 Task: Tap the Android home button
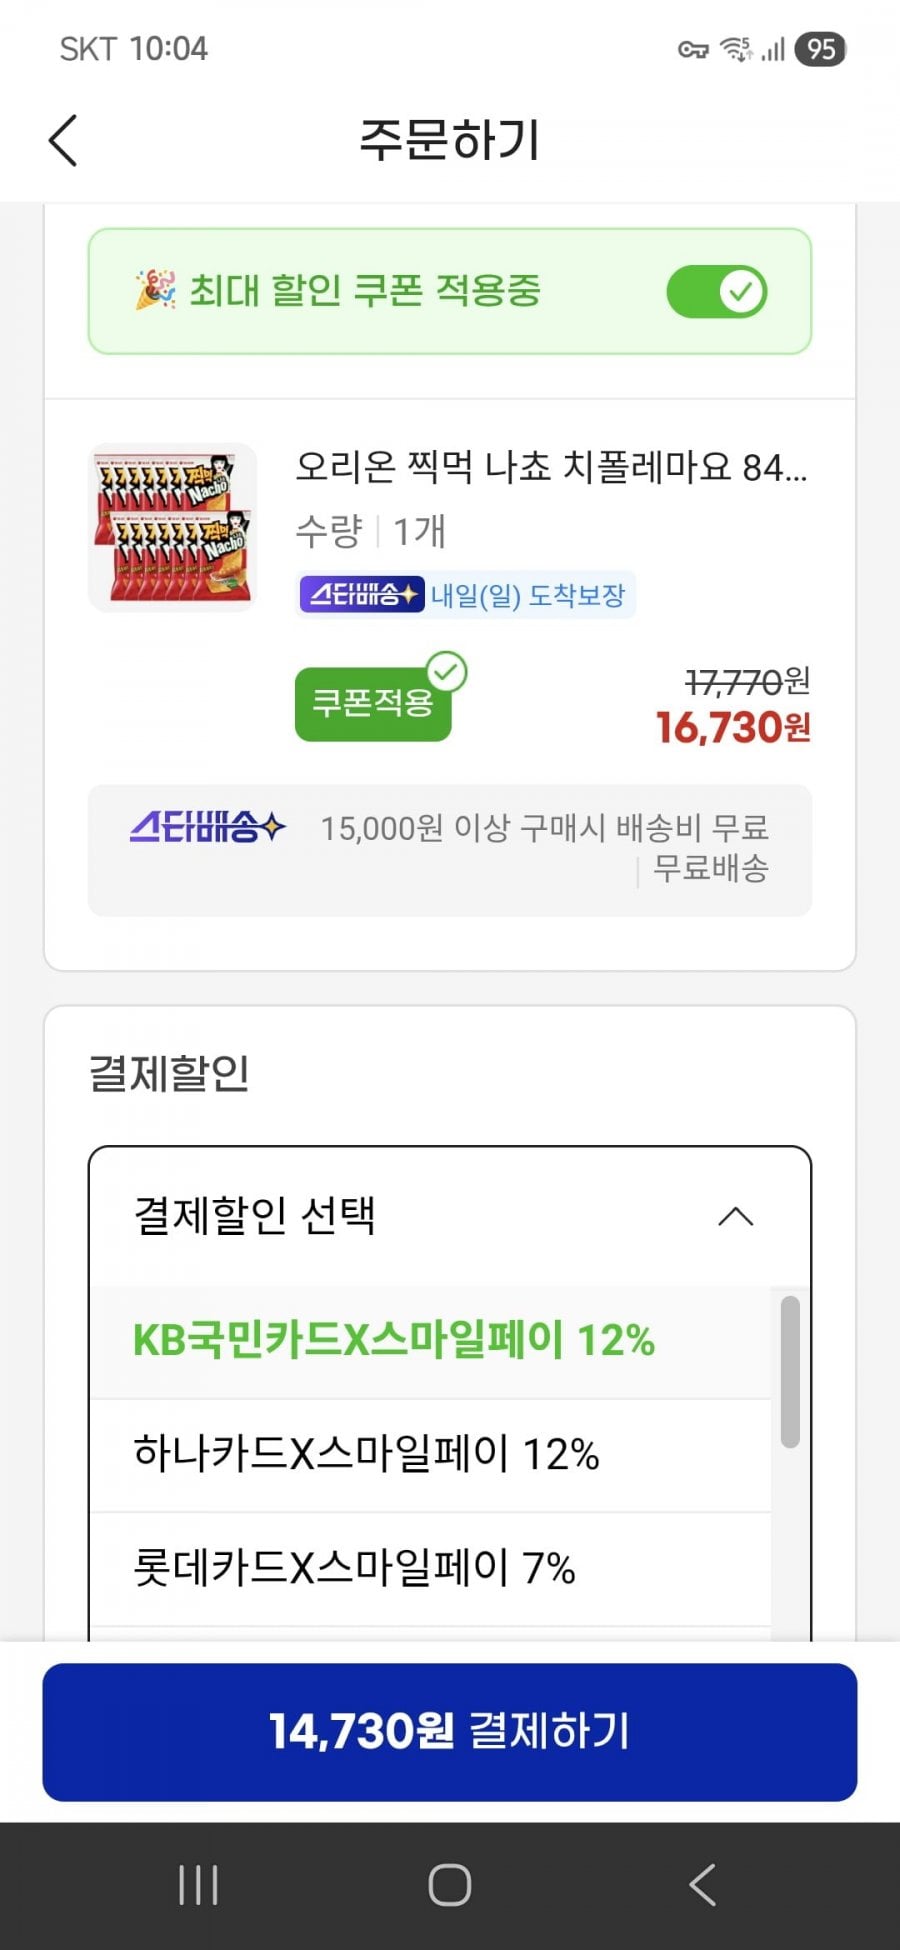point(450,1886)
